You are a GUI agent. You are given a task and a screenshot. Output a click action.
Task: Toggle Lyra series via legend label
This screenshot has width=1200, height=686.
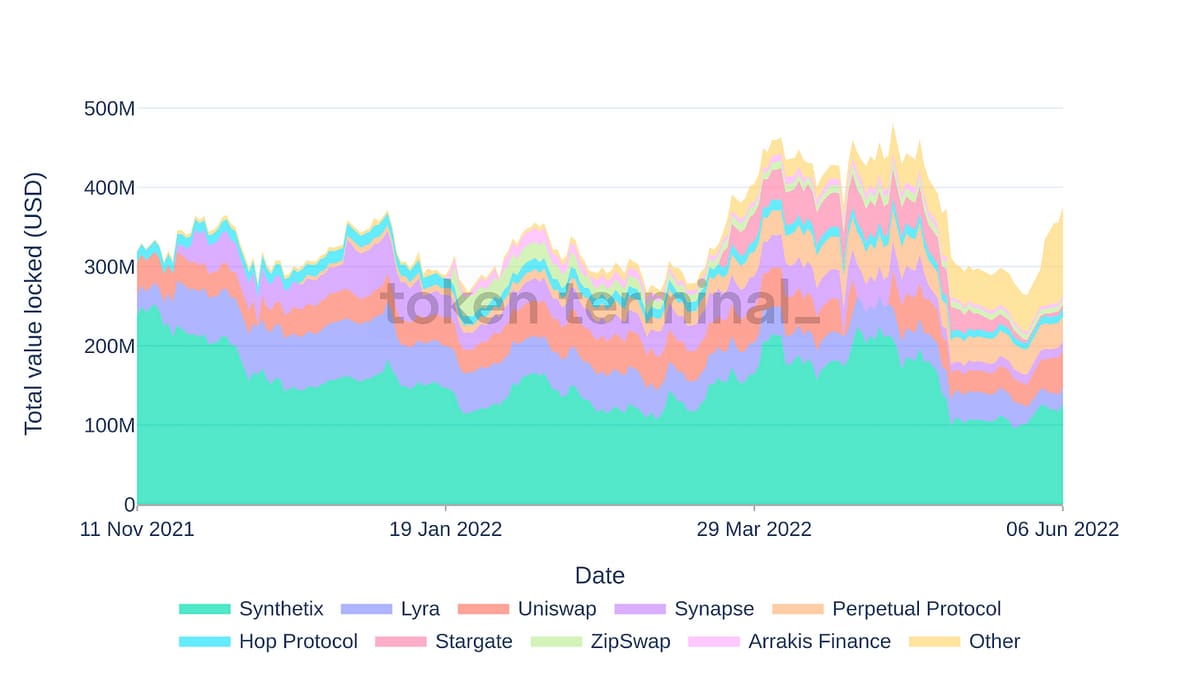[420, 609]
